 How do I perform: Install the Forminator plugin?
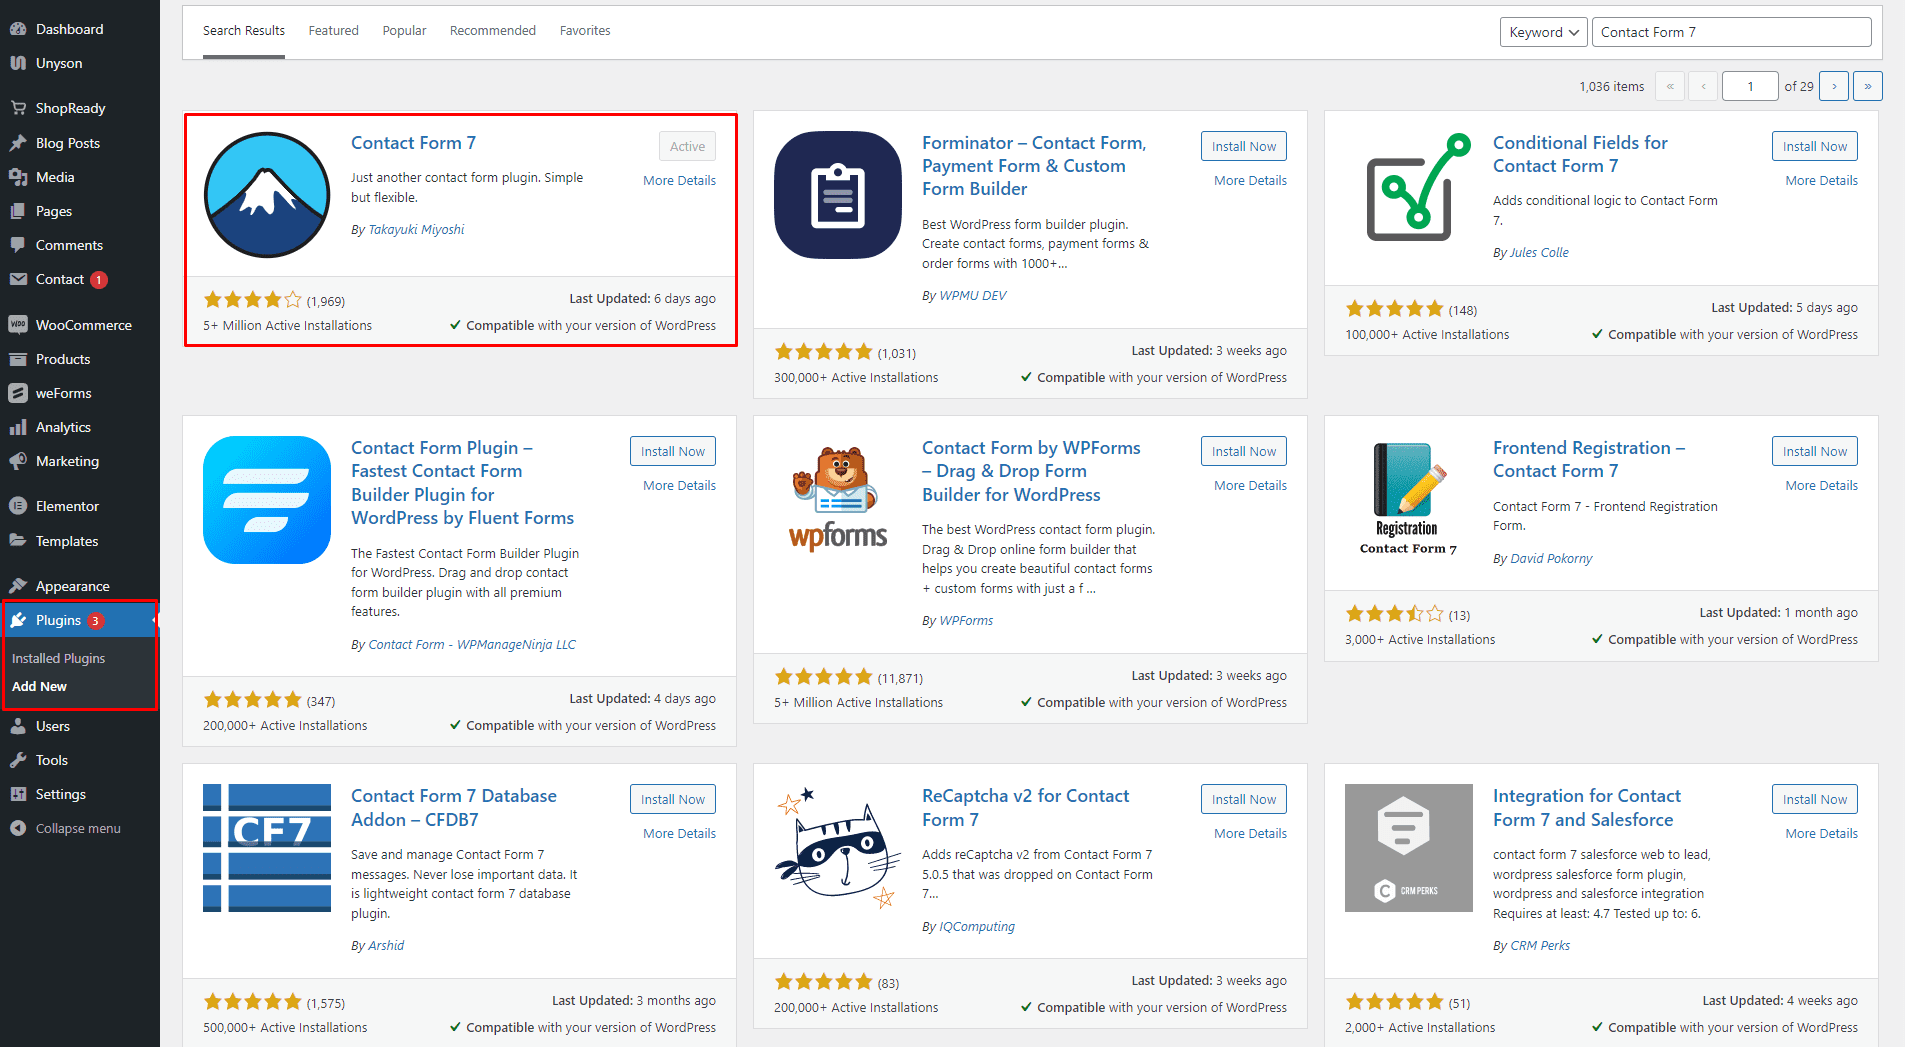click(1243, 146)
